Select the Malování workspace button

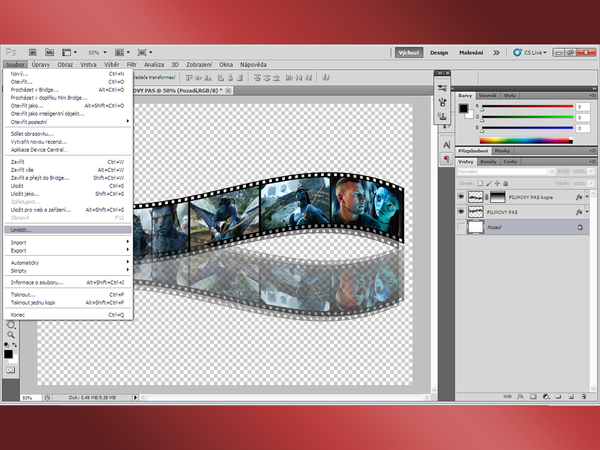pyautogui.click(x=473, y=52)
